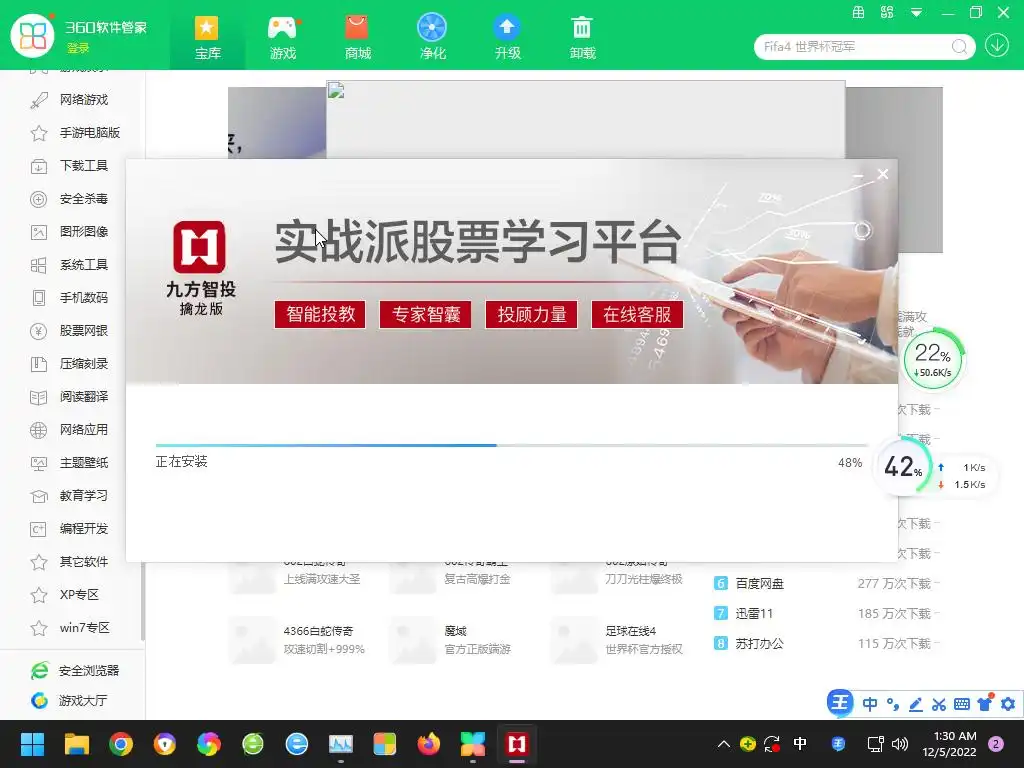Open 阅读翻译 category
Image resolution: width=1024 pixels, height=768 pixels.
70,396
